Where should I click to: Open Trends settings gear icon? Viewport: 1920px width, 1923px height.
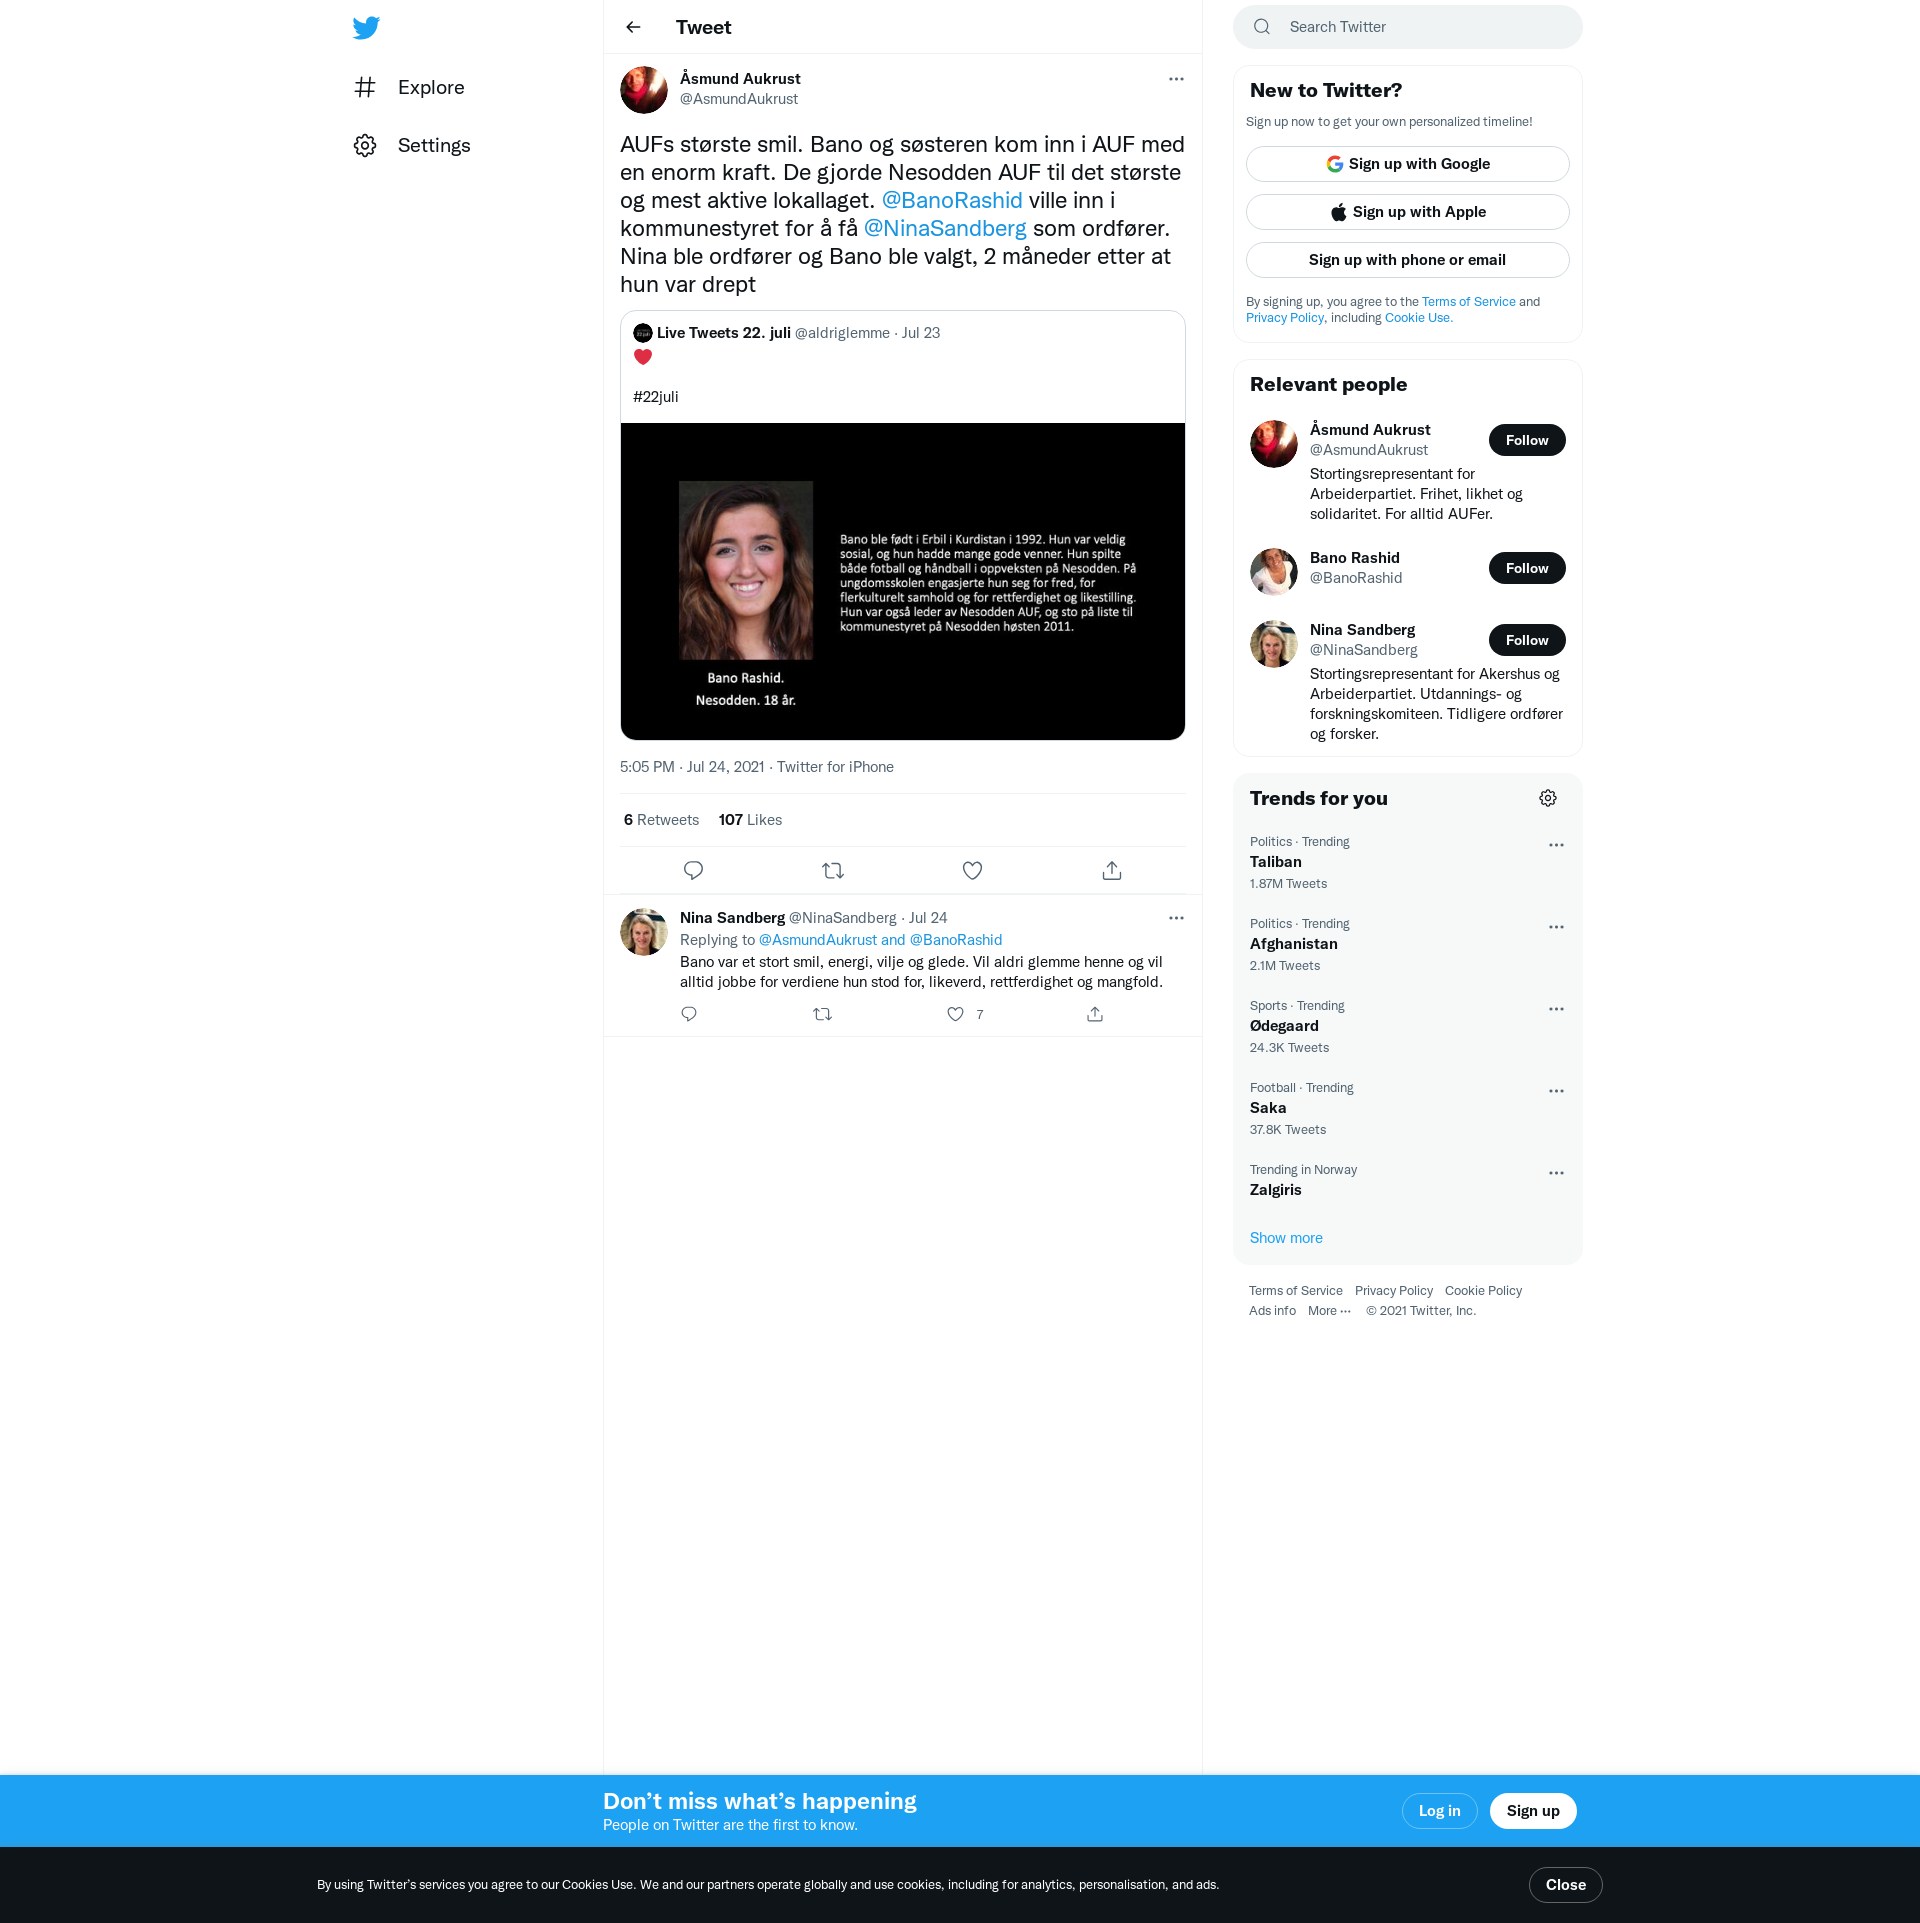coord(1548,798)
